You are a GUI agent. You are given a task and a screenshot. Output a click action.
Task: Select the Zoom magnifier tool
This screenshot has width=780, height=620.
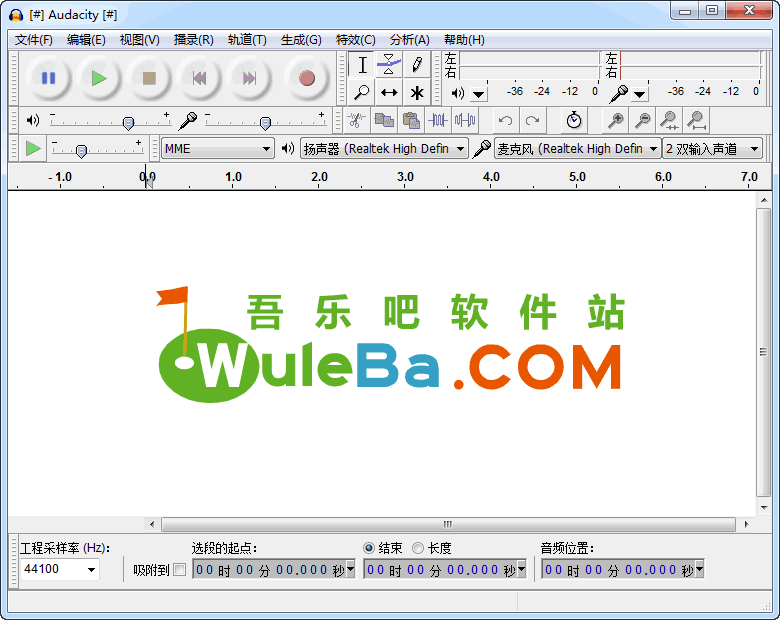click(362, 92)
